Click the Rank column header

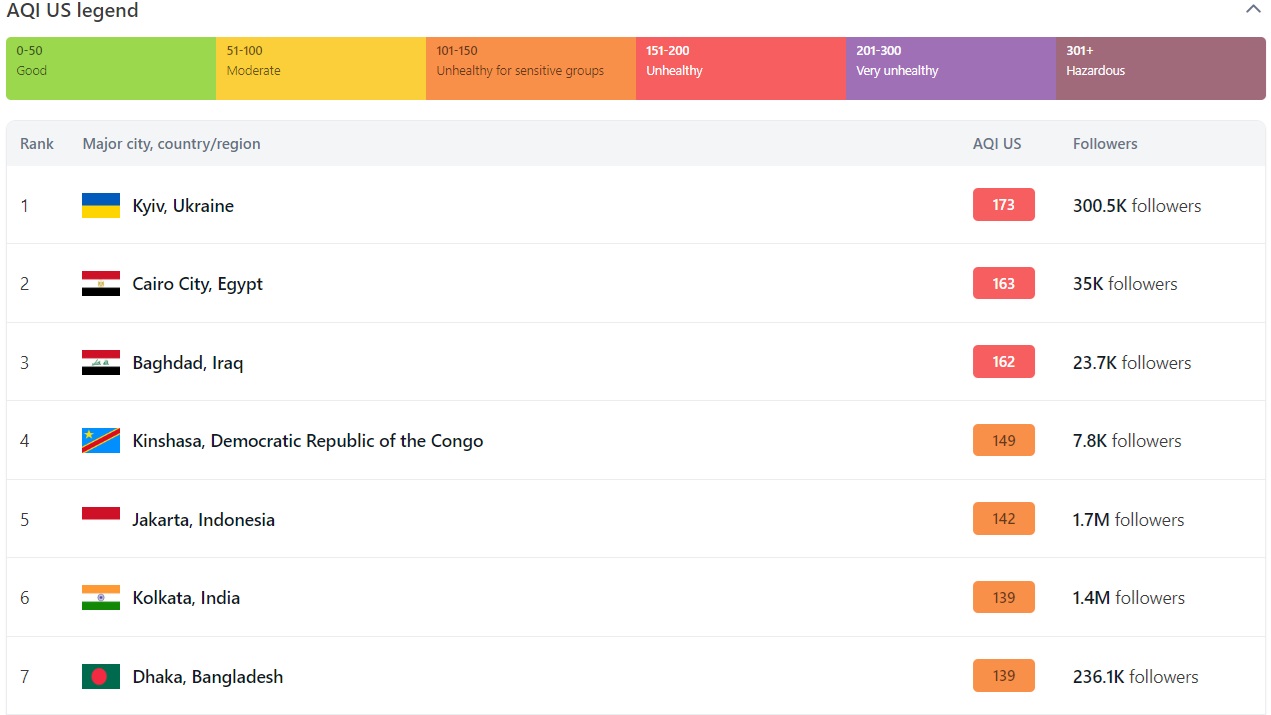point(37,144)
